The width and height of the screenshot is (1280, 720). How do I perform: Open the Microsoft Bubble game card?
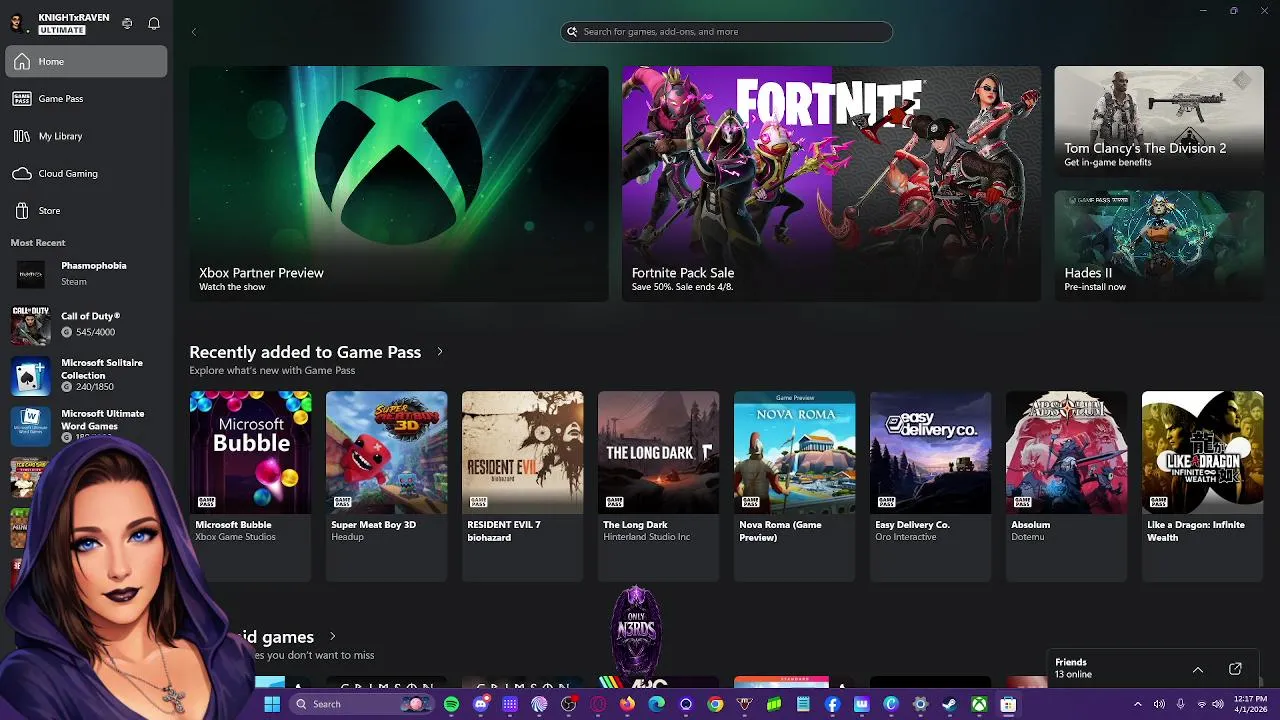(250, 486)
